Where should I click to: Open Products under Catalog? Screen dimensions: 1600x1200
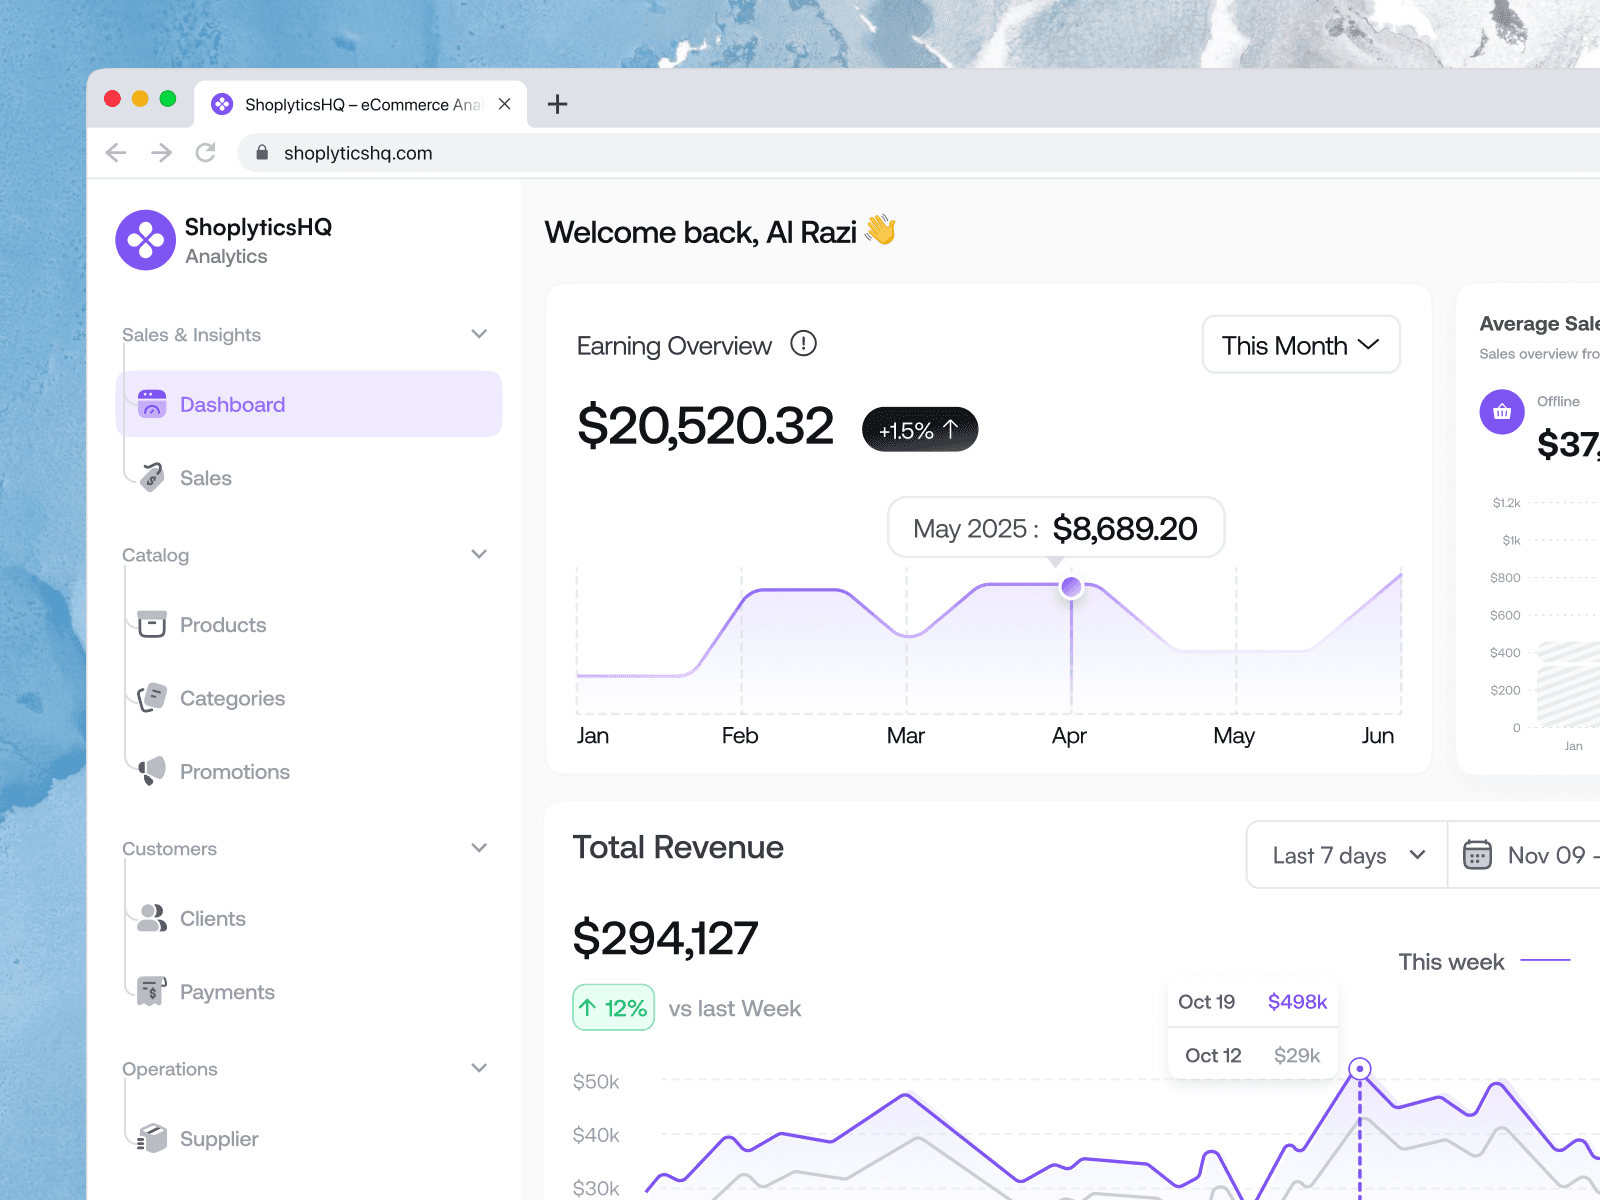pyautogui.click(x=222, y=625)
